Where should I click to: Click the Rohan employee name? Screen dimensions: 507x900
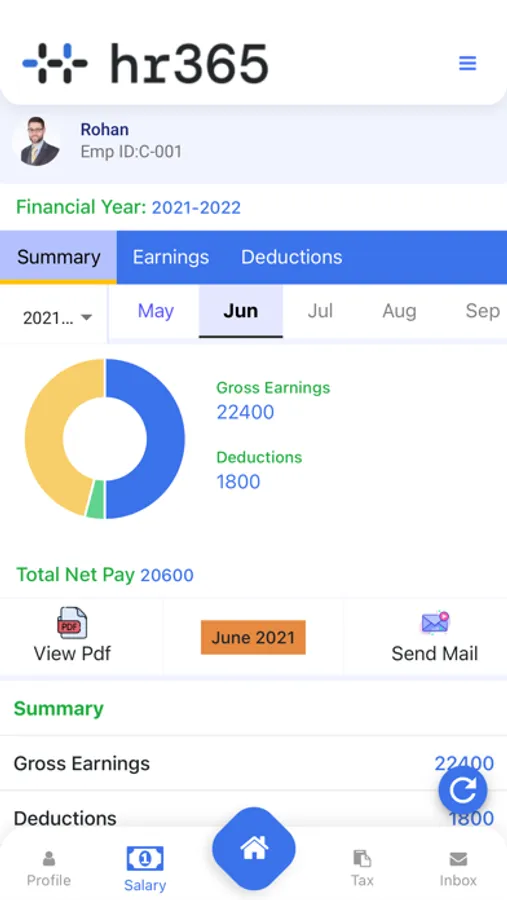[x=105, y=129]
